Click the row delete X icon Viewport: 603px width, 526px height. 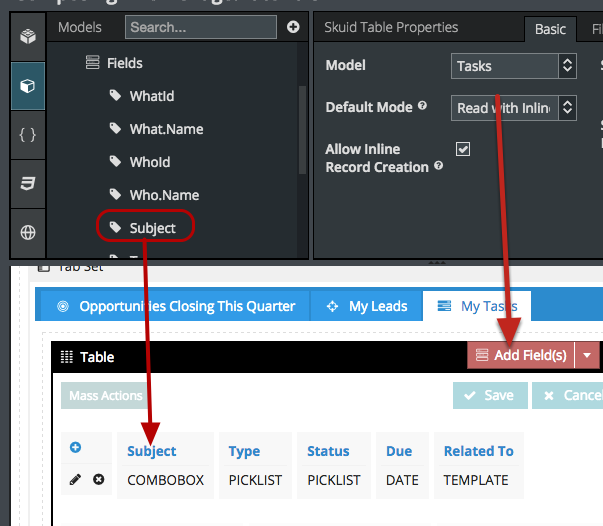99,480
